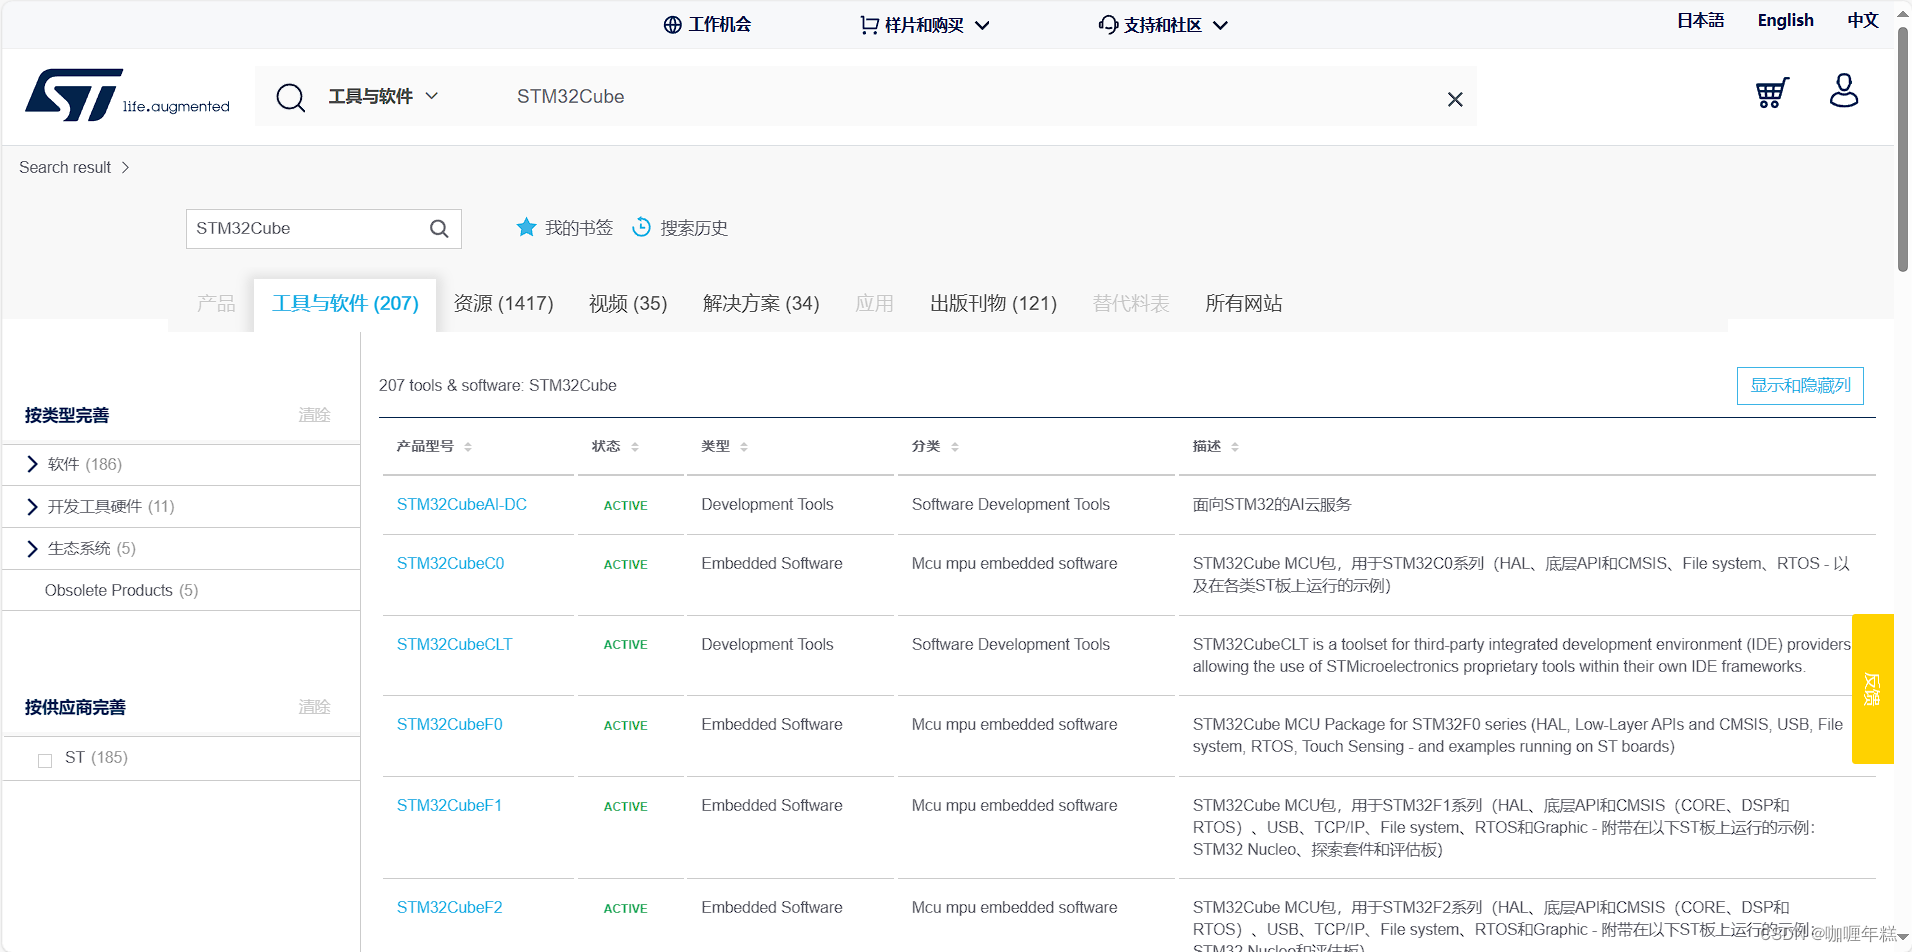This screenshot has height=952, width=1912.
Task: Switch to 视频 (35) tab
Action: point(628,304)
